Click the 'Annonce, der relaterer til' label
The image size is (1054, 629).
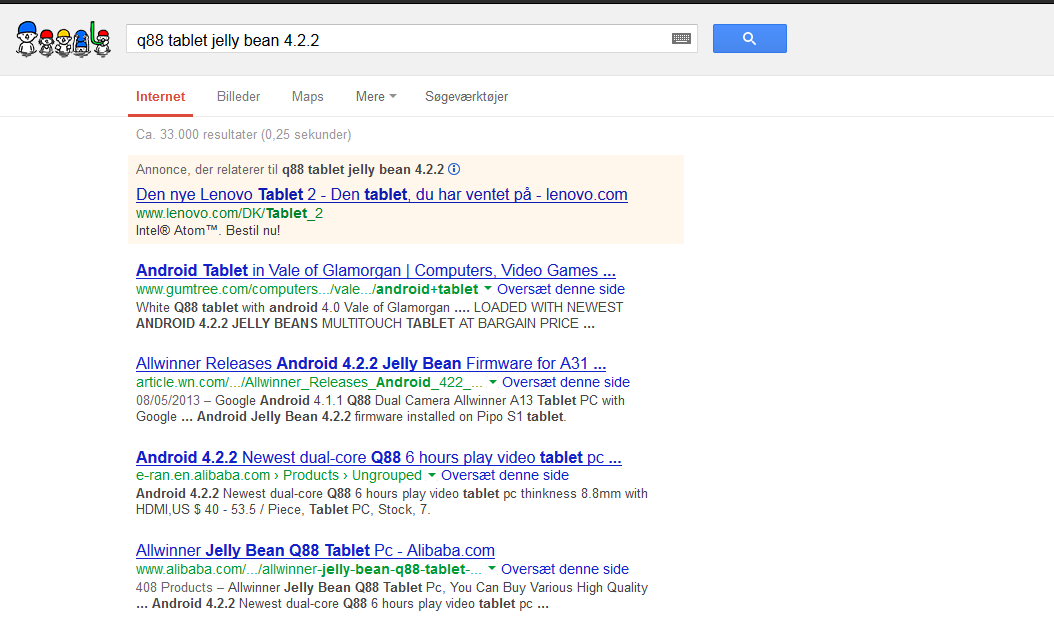tap(206, 169)
